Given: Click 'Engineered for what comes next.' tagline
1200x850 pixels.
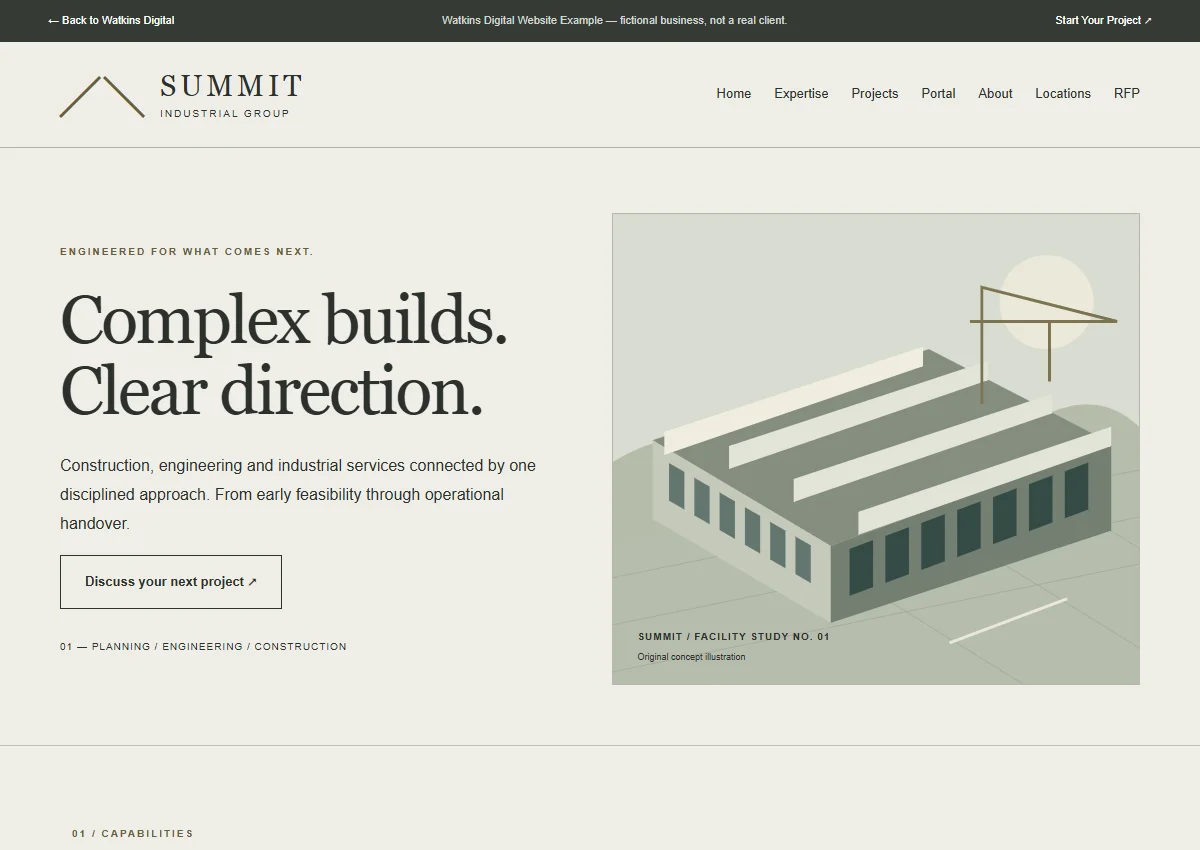Looking at the screenshot, I should [x=187, y=252].
